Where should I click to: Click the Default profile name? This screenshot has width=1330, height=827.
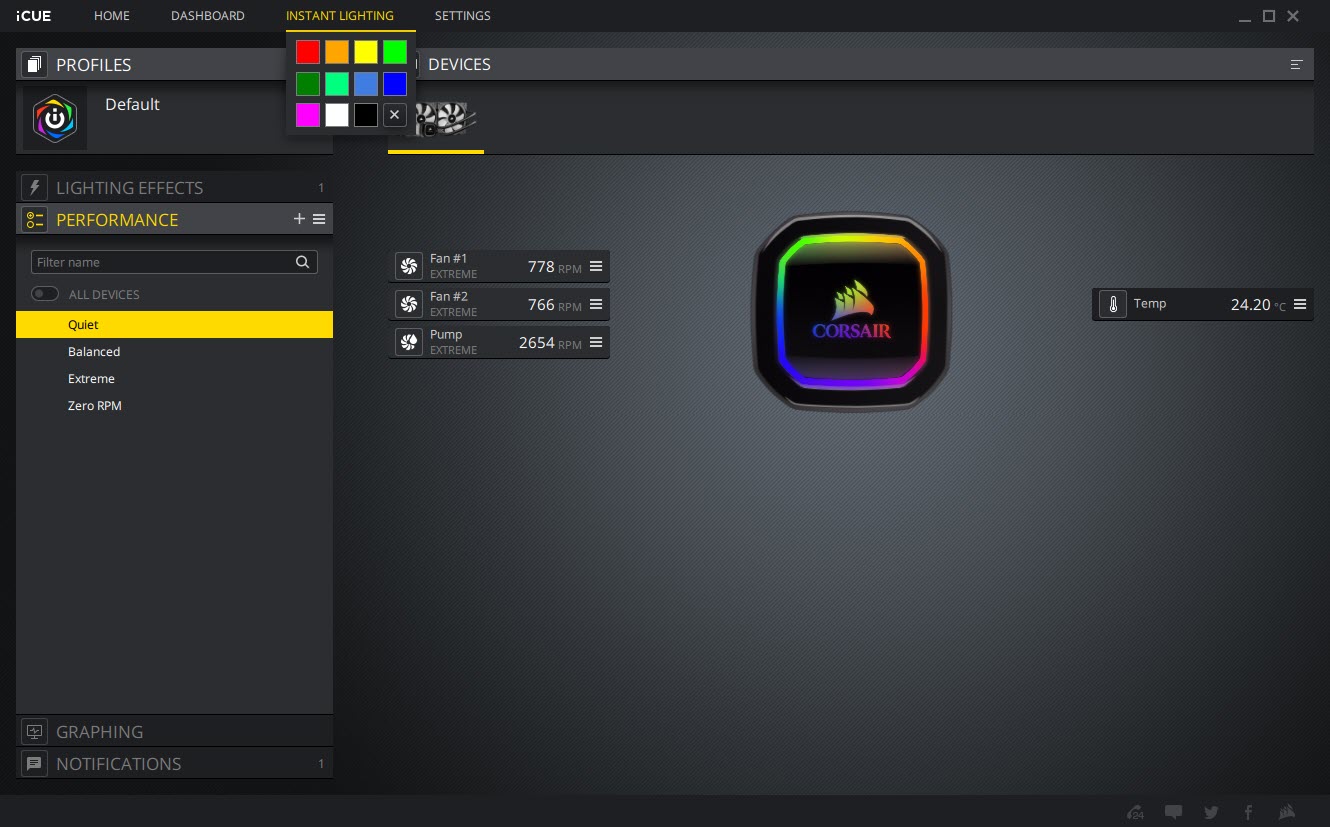click(x=132, y=104)
